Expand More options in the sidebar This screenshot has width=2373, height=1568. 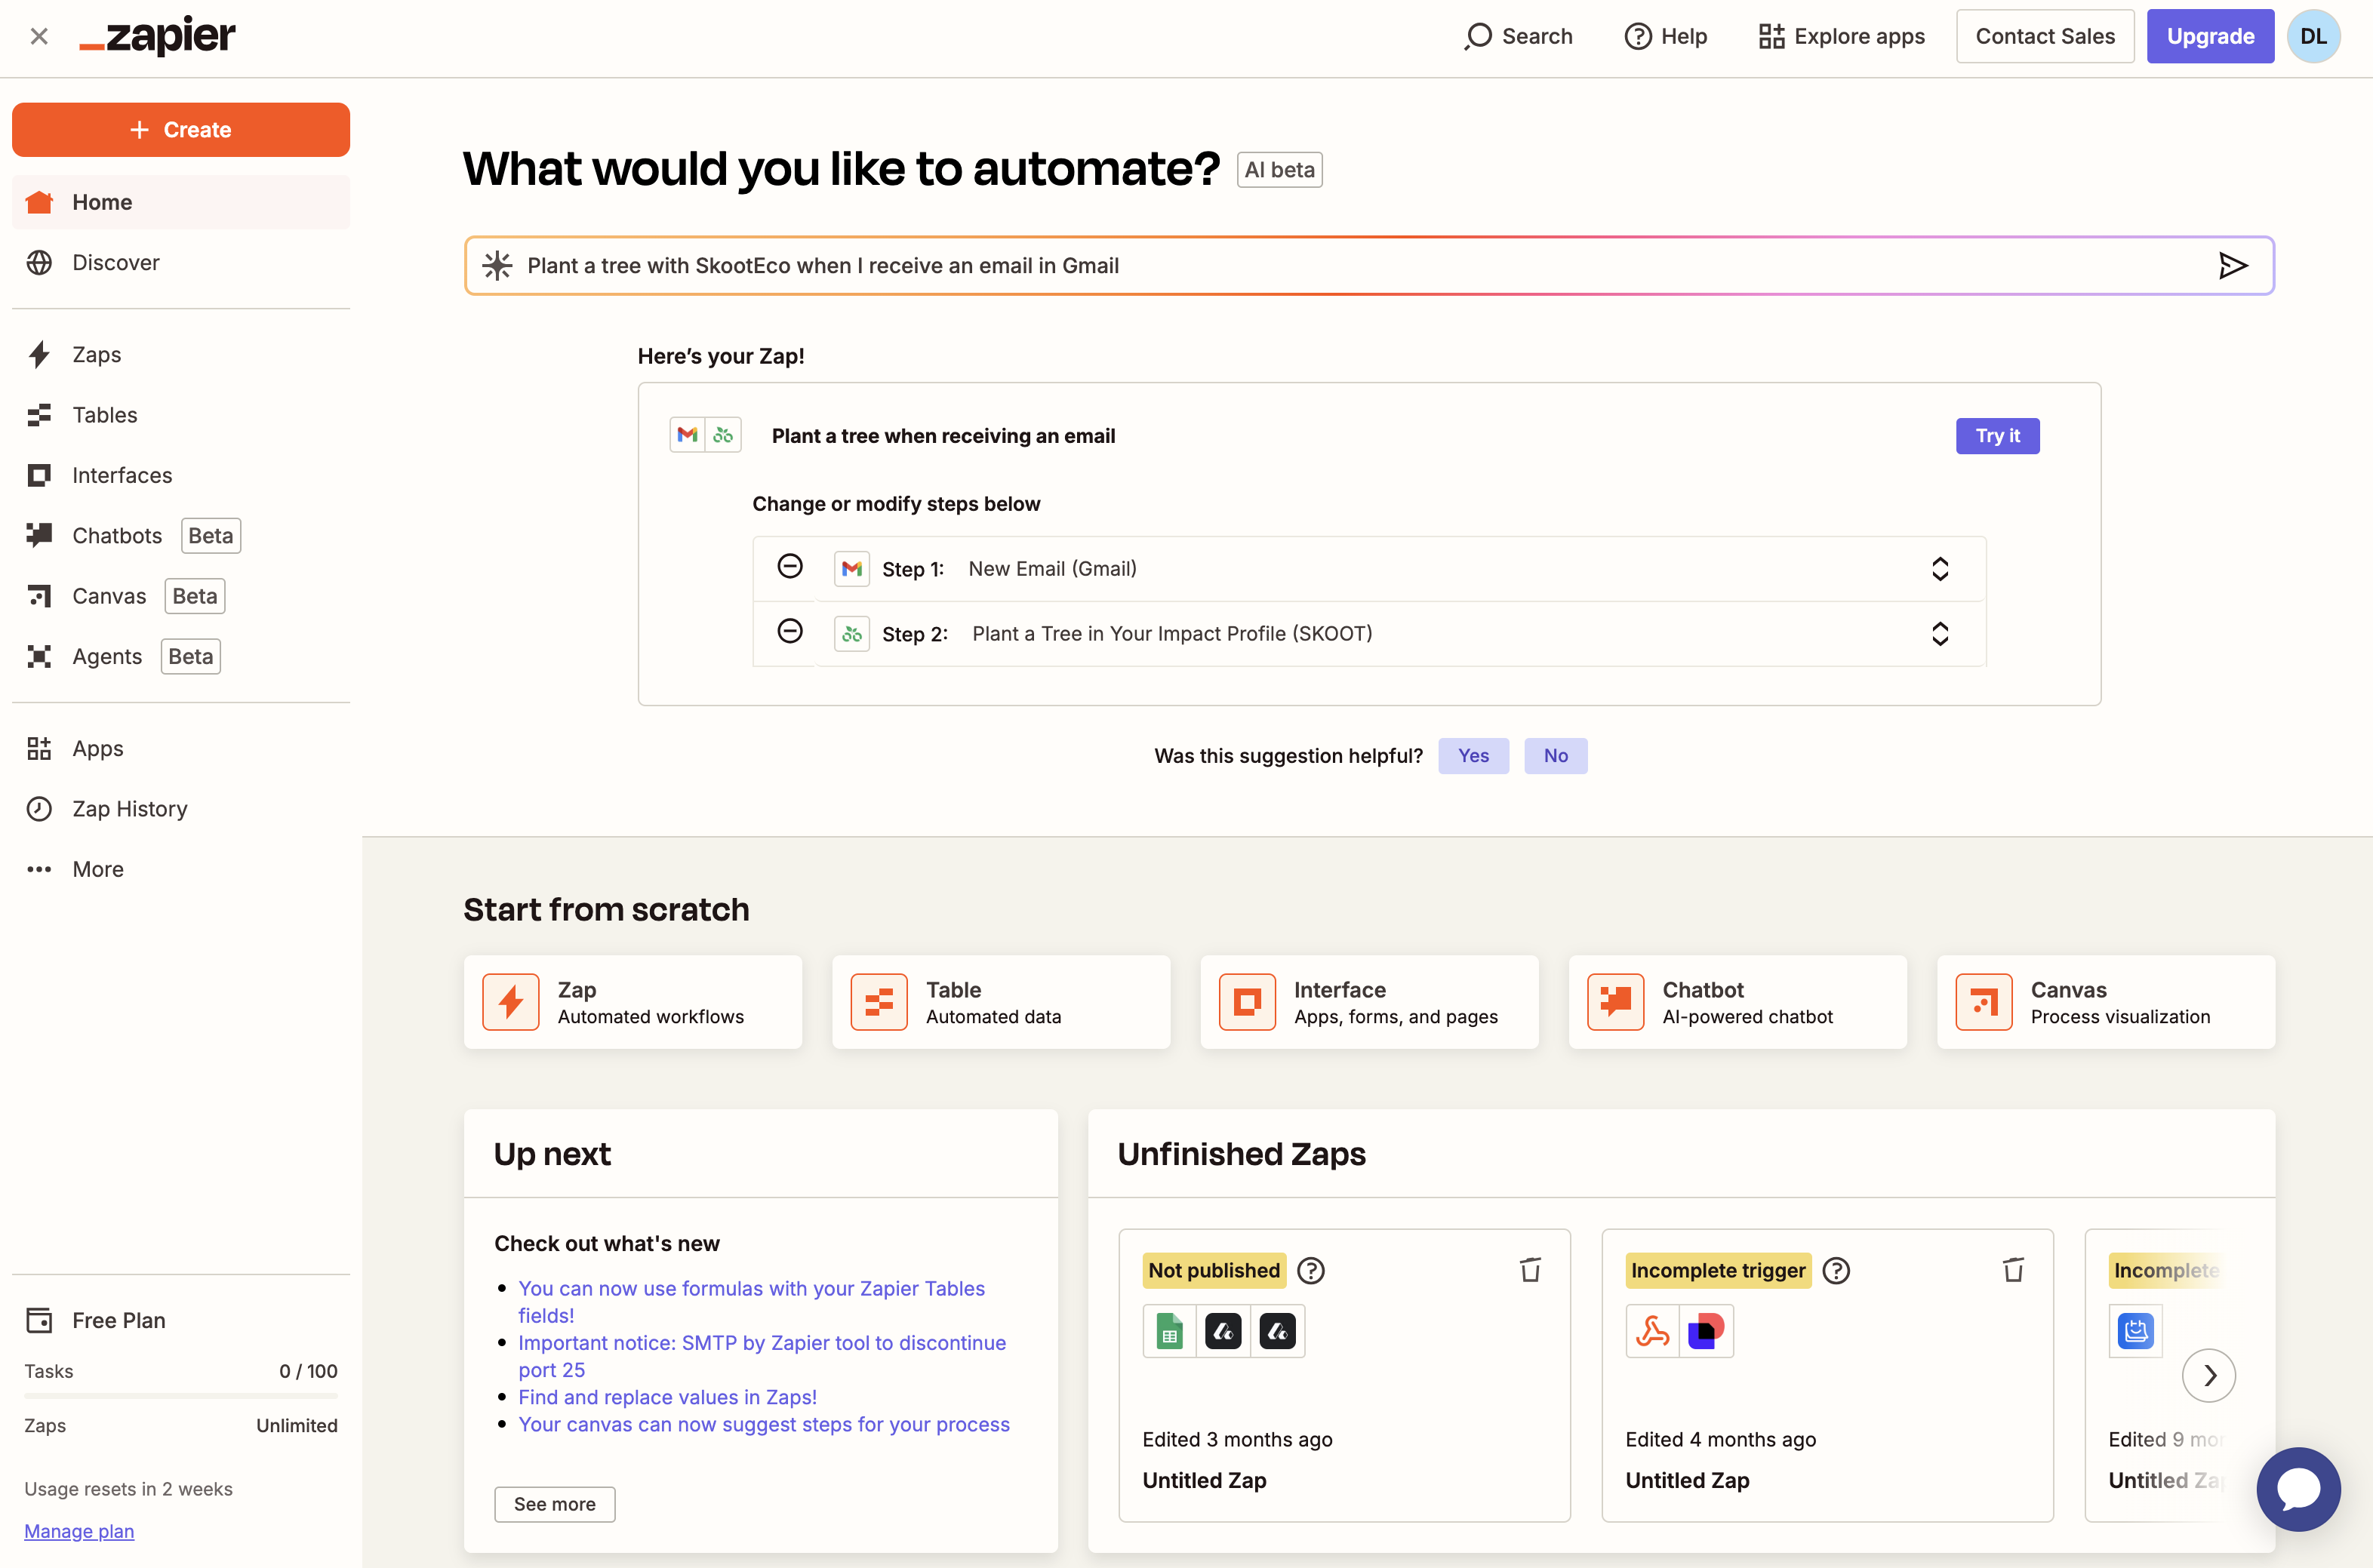[x=181, y=869]
